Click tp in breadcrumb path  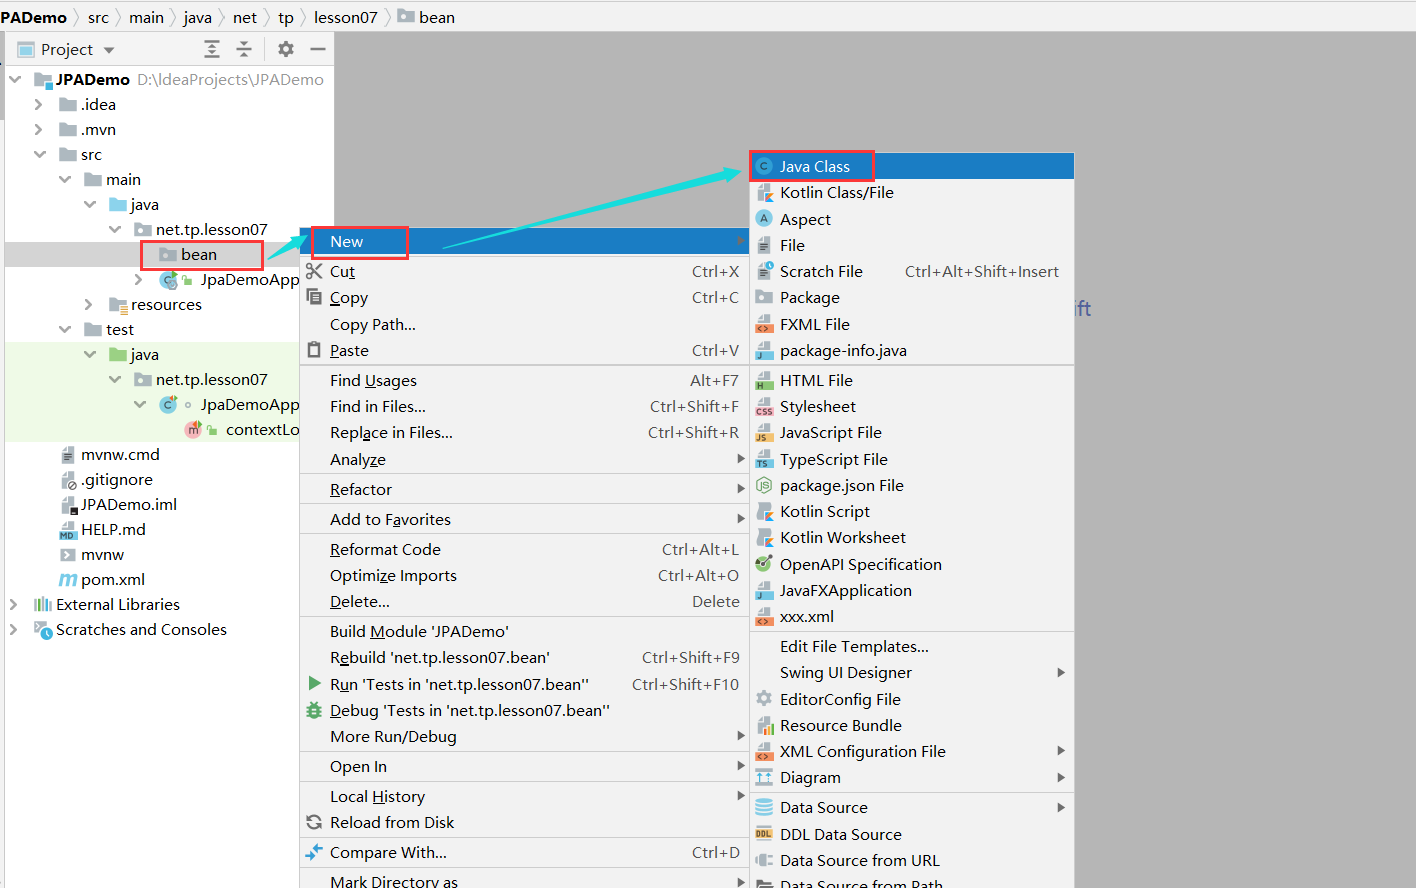click(286, 17)
